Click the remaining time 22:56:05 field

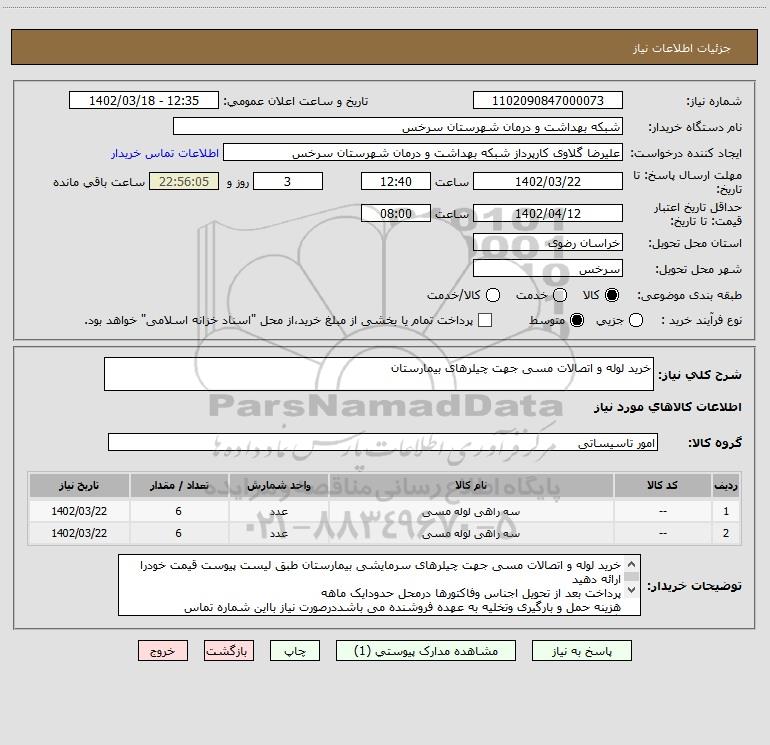pyautogui.click(x=184, y=181)
